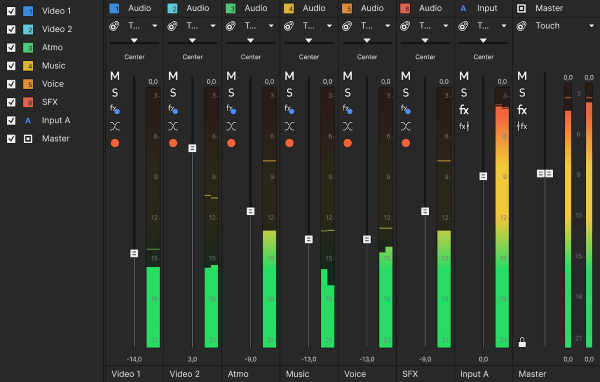Image resolution: width=600 pixels, height=382 pixels.
Task: Click the phase invert icon on Voice
Action: click(347, 126)
